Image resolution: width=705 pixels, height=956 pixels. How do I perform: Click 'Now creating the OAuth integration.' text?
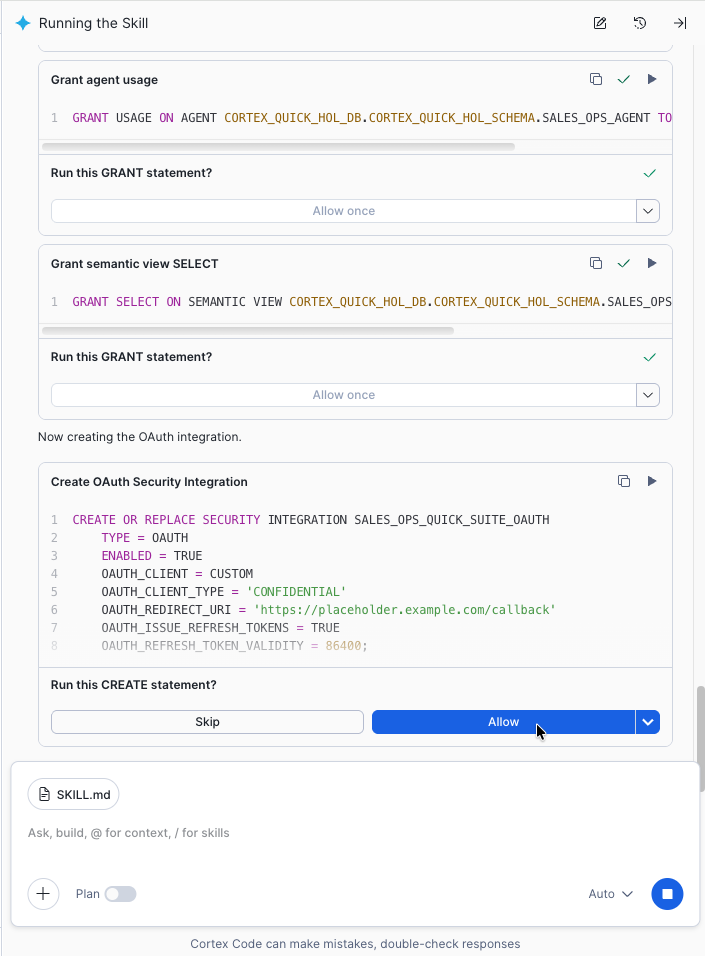click(140, 437)
